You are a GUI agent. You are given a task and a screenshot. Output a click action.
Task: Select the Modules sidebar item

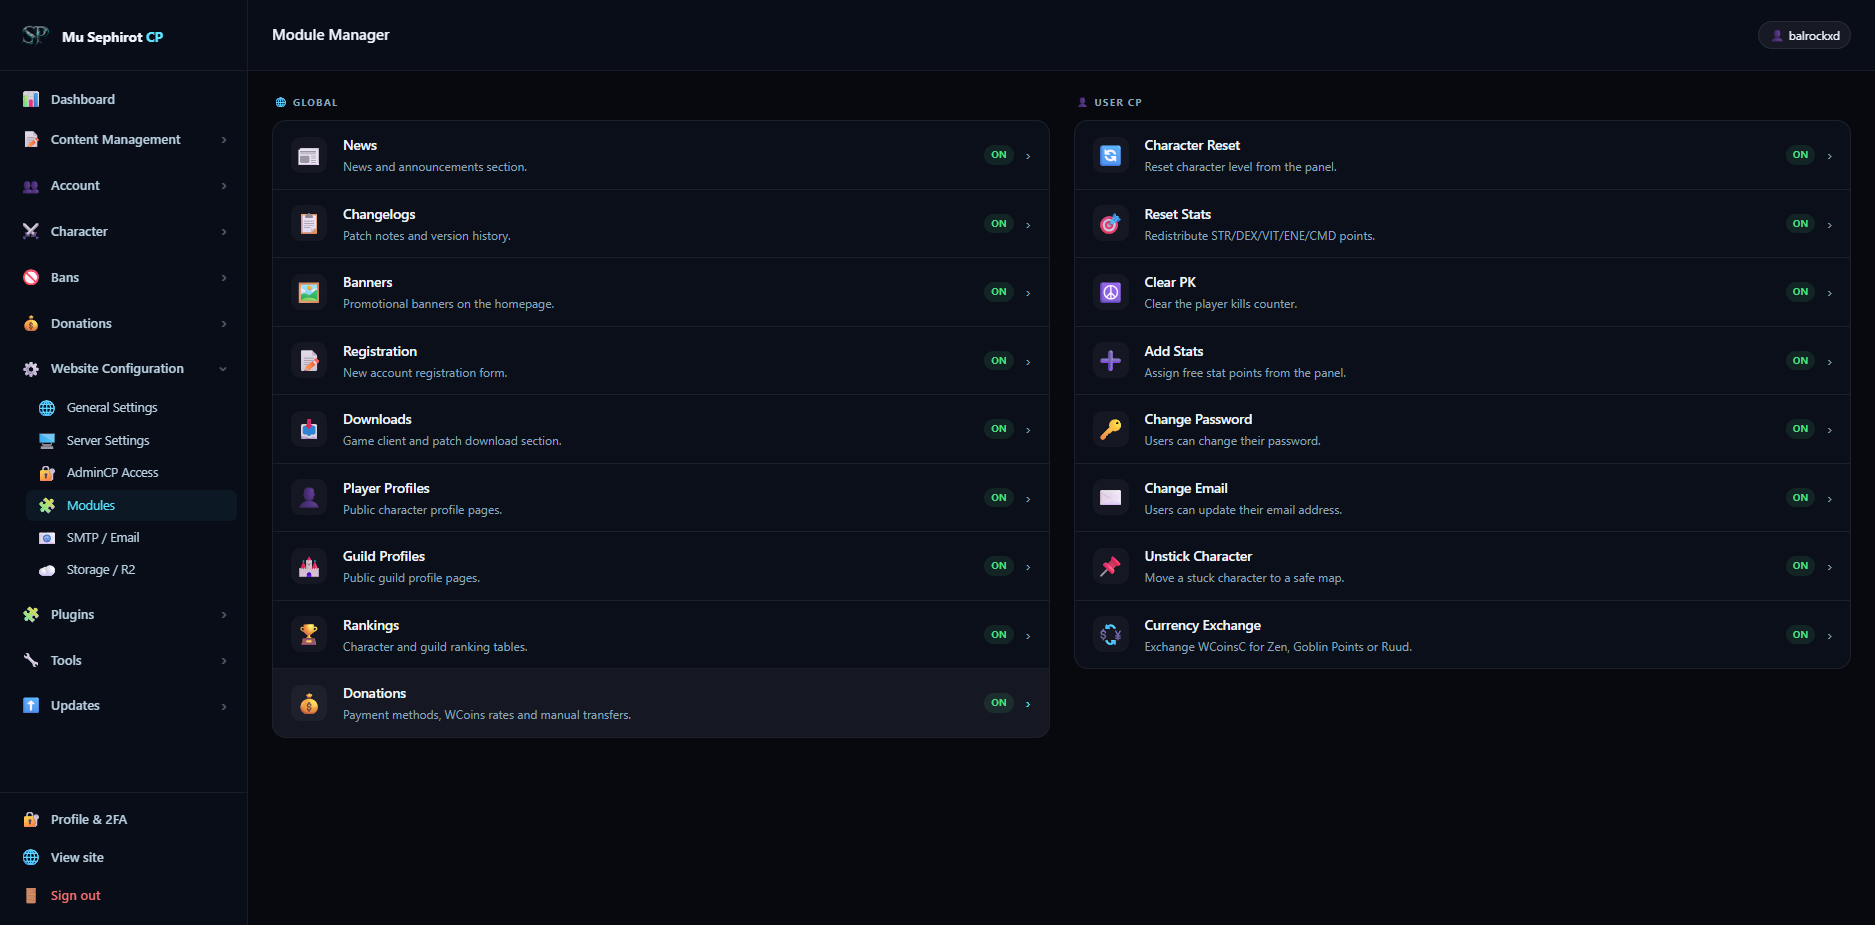(131, 506)
